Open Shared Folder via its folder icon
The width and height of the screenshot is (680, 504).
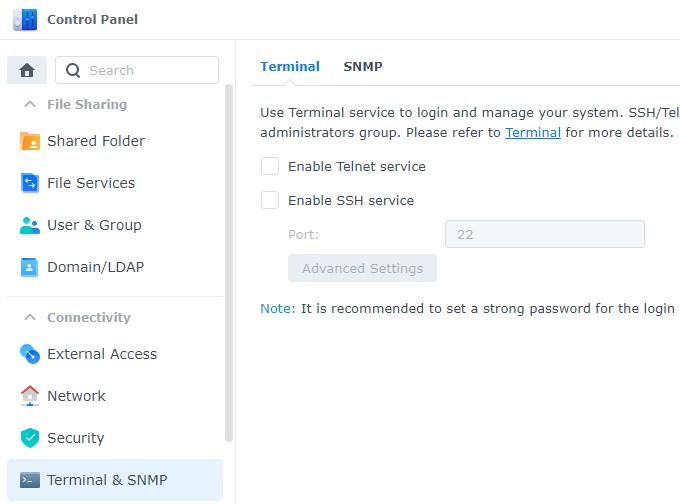tap(30, 141)
